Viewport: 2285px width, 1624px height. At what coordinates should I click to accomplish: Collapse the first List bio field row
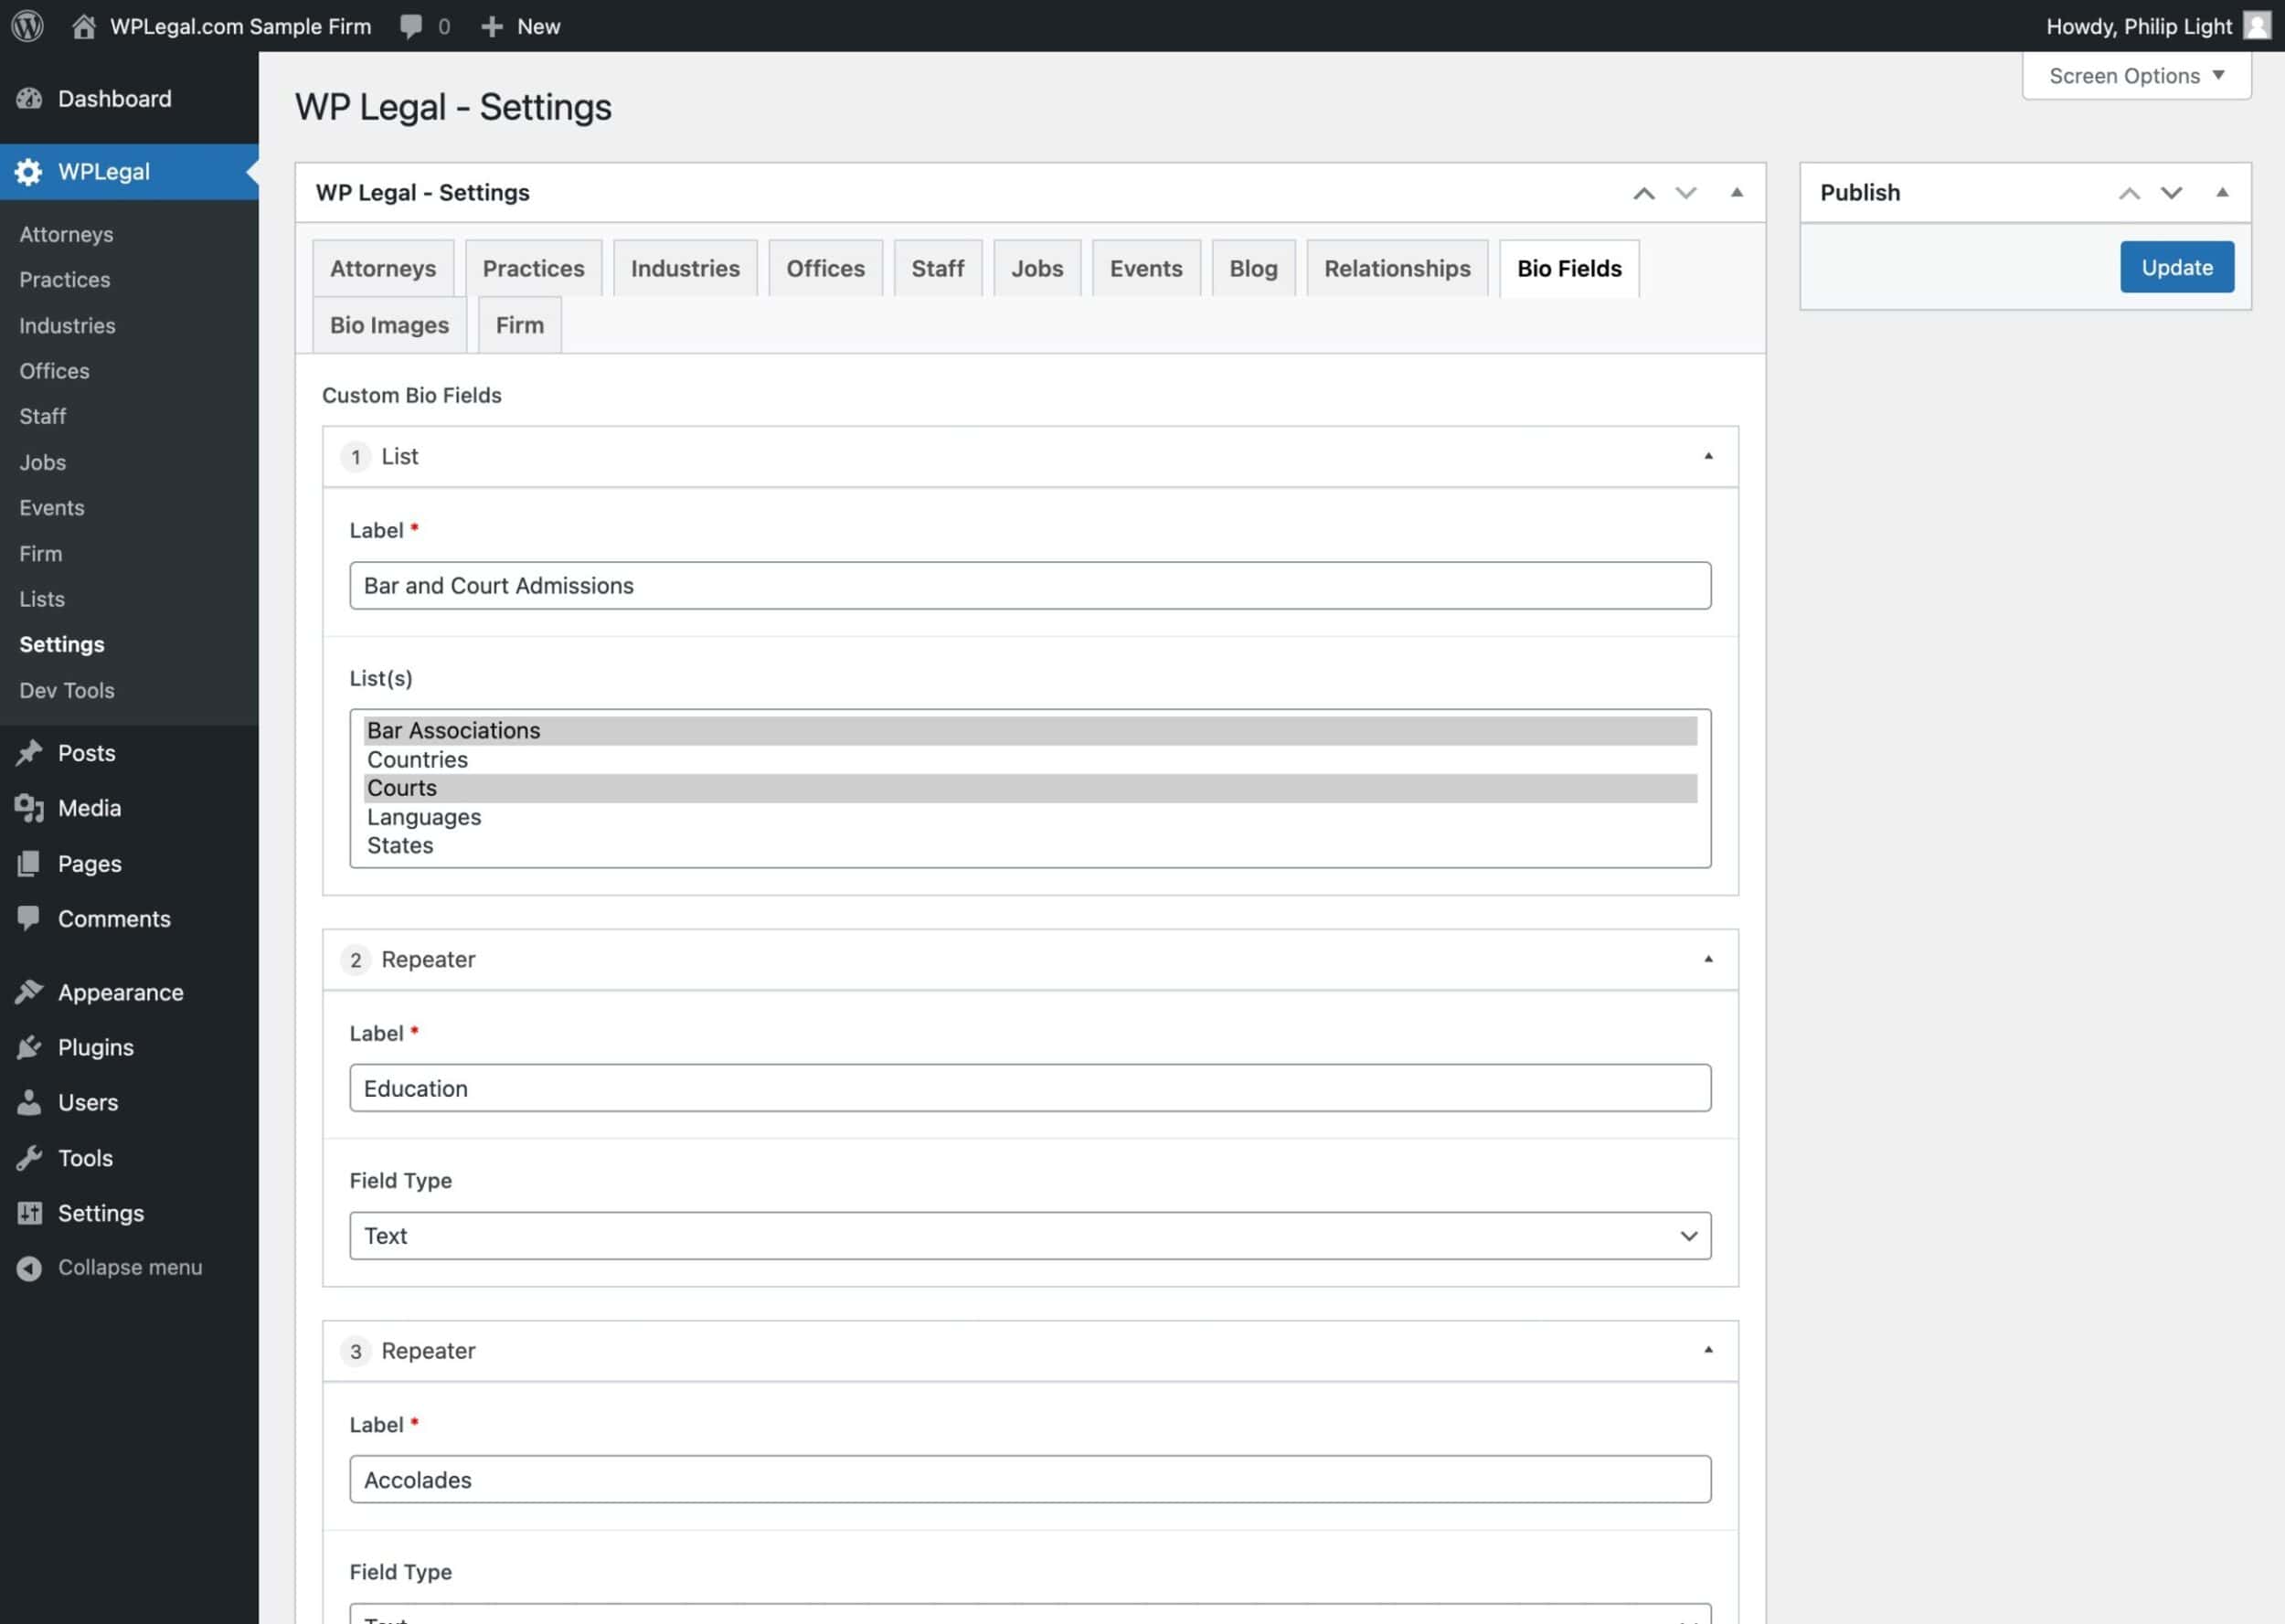[1708, 456]
